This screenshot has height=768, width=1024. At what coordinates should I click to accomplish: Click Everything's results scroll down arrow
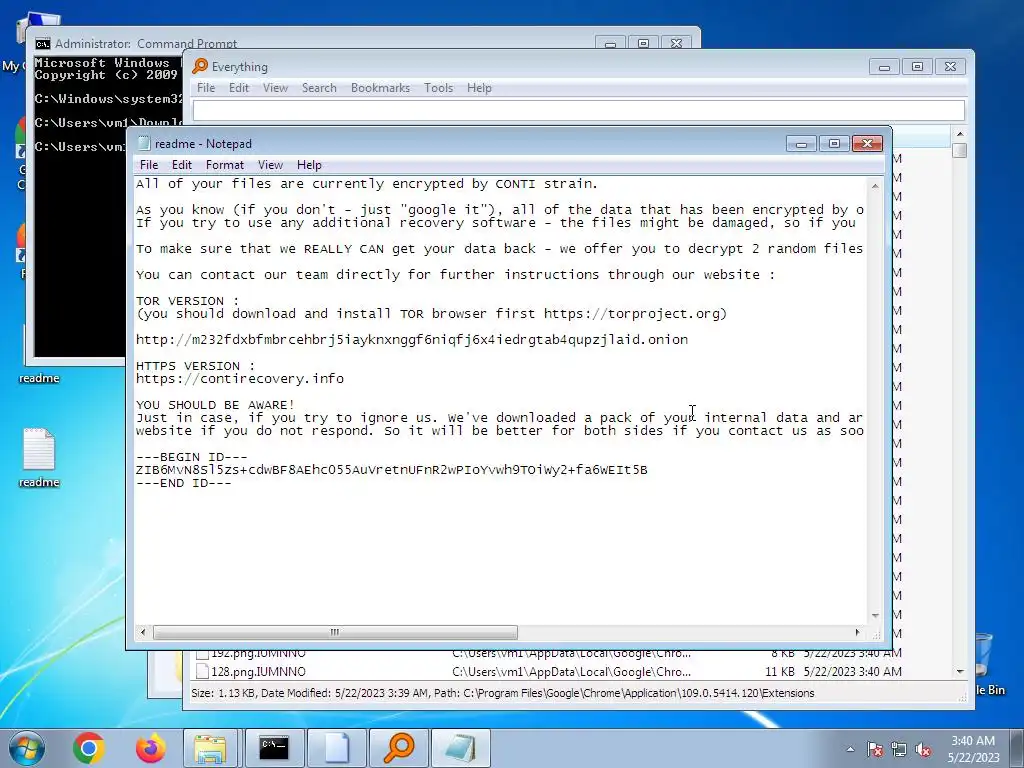click(x=959, y=671)
